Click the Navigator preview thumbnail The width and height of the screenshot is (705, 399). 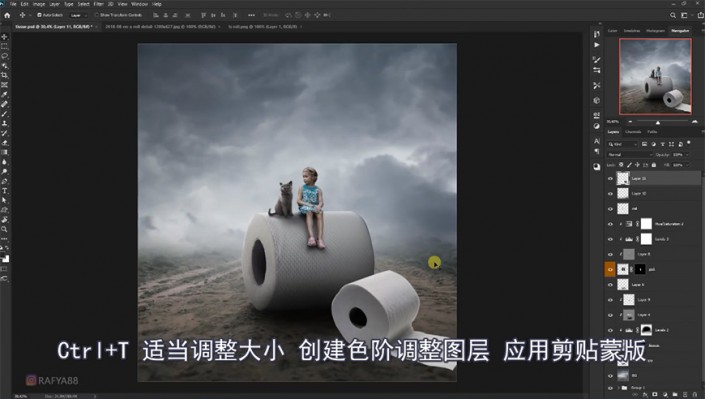point(655,76)
